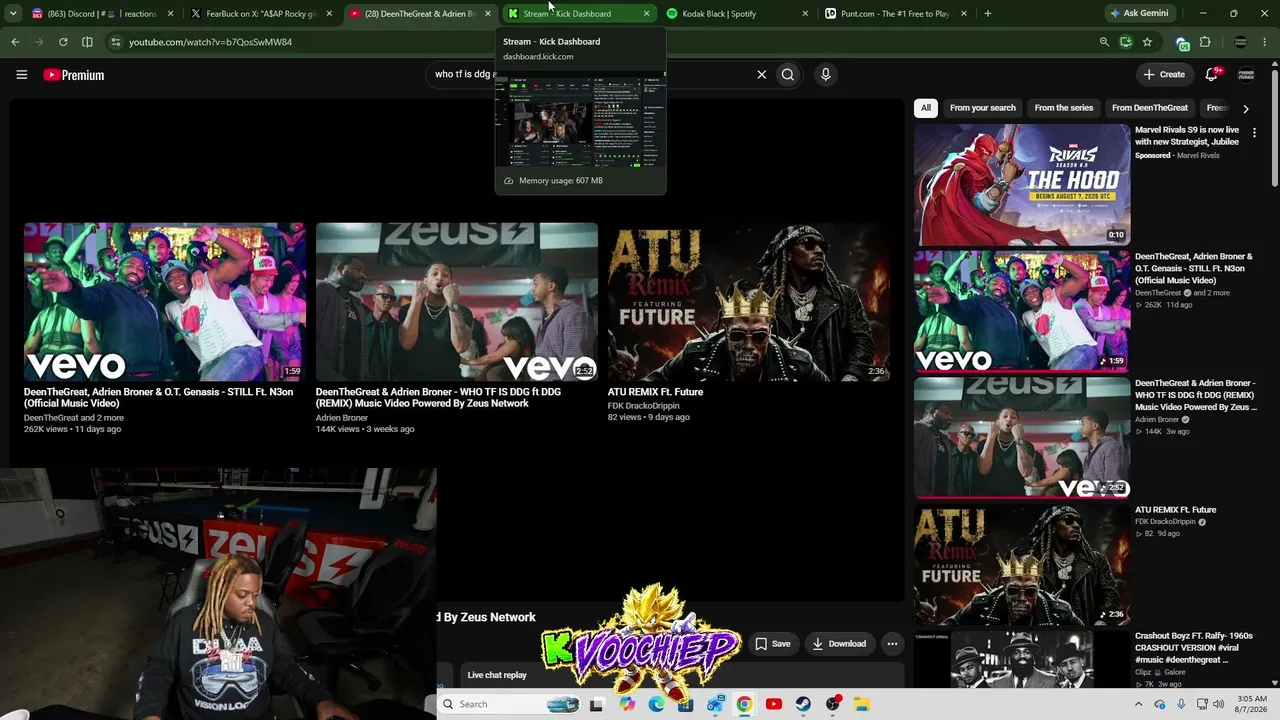Open Copilot from the taskbar
Viewport: 1280px width, 720px height.
tap(627, 704)
